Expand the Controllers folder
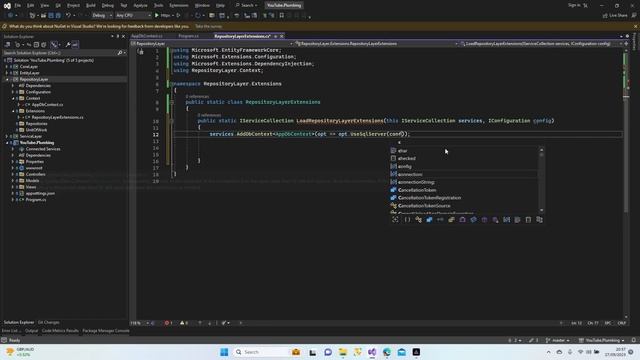This screenshot has height=360, width=640. [13, 174]
